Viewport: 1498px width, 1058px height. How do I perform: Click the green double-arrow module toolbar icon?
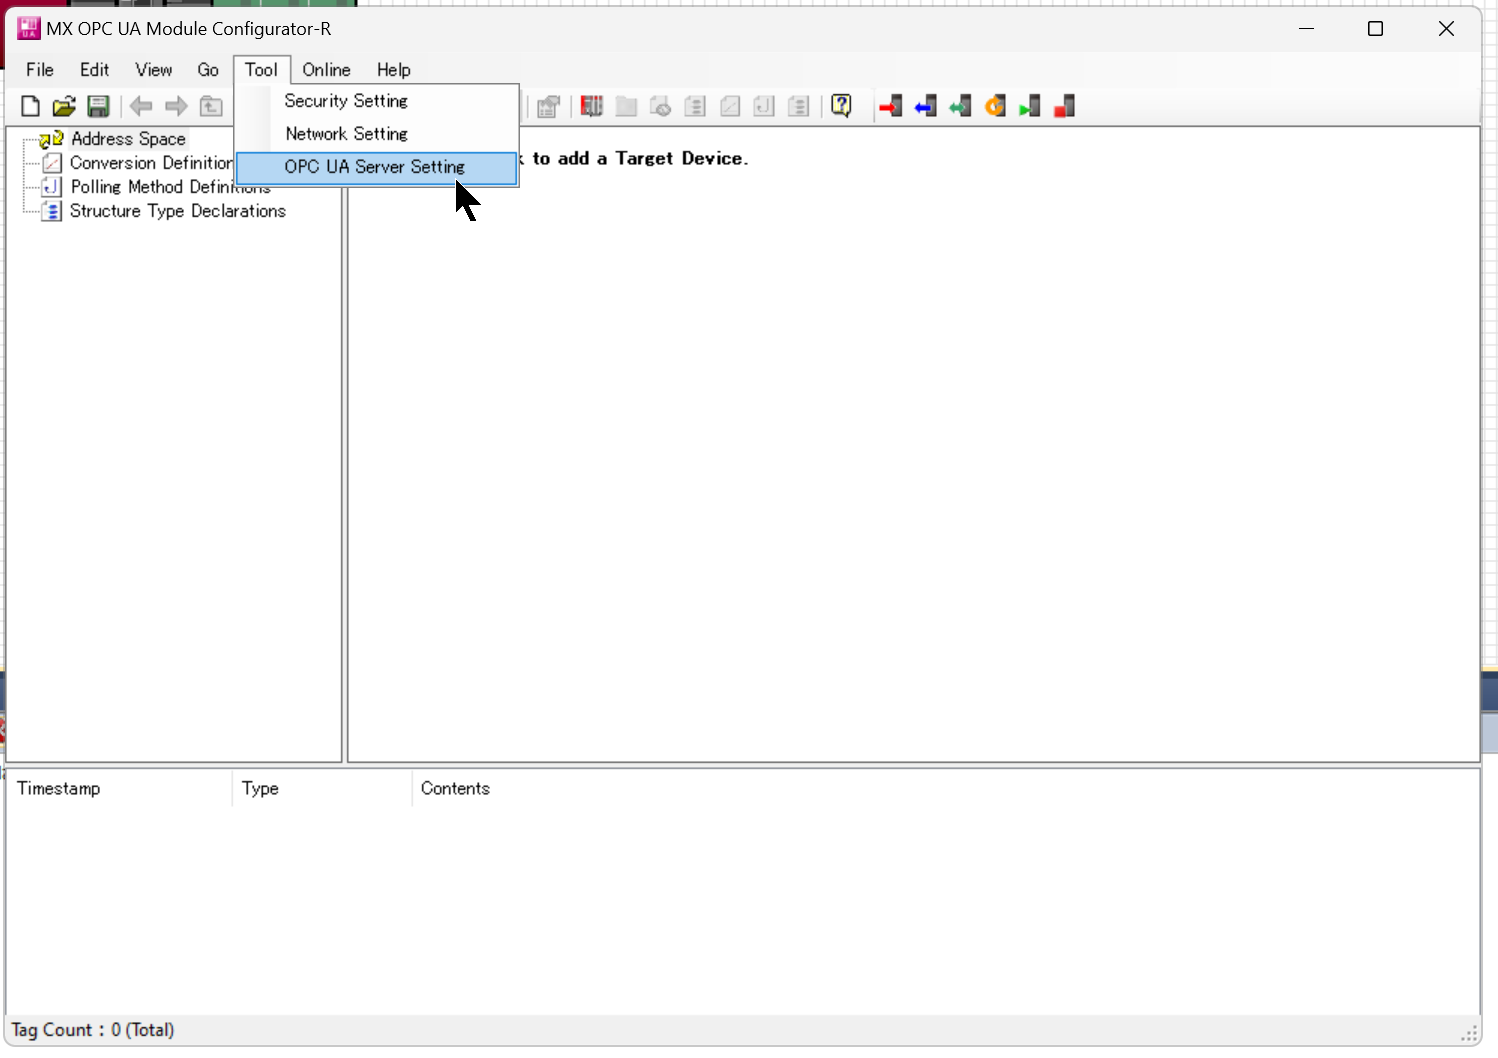click(x=960, y=106)
